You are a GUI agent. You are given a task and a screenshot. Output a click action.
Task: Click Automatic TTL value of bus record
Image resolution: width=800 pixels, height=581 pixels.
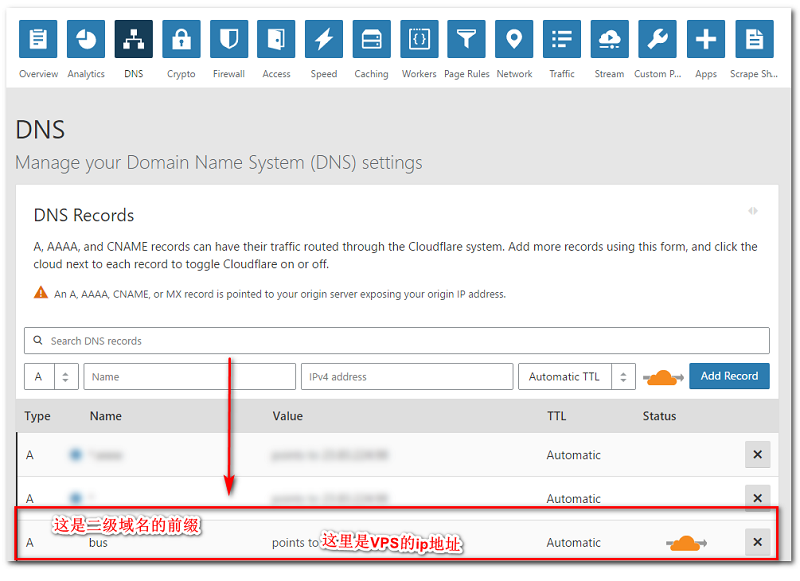(573, 543)
